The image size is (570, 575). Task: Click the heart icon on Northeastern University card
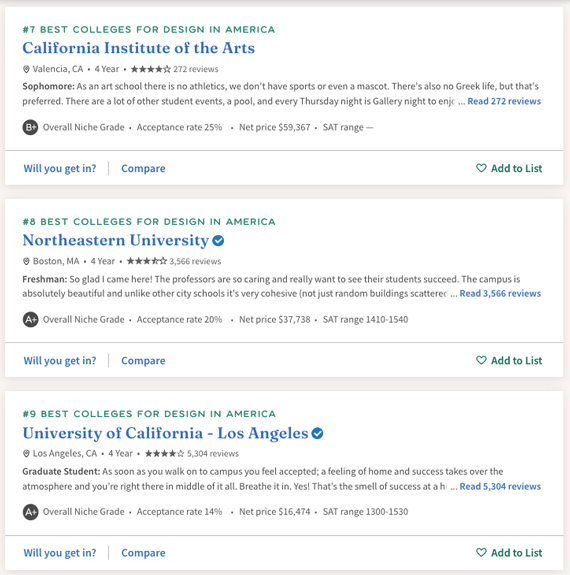[x=481, y=360]
